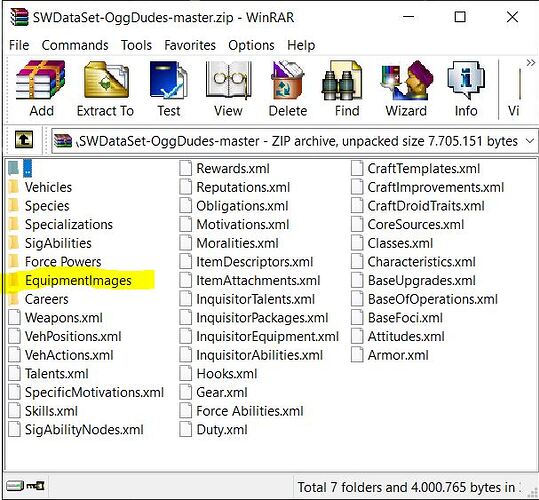539x500 pixels.
Task: Select Skills.xml file
Action: click(43, 411)
